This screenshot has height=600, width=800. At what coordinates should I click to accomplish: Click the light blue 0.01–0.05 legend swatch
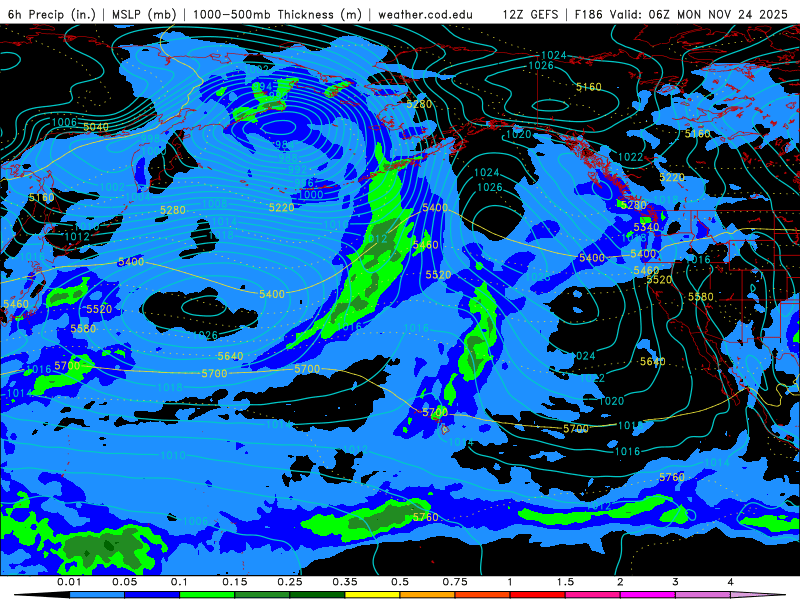tap(97, 595)
